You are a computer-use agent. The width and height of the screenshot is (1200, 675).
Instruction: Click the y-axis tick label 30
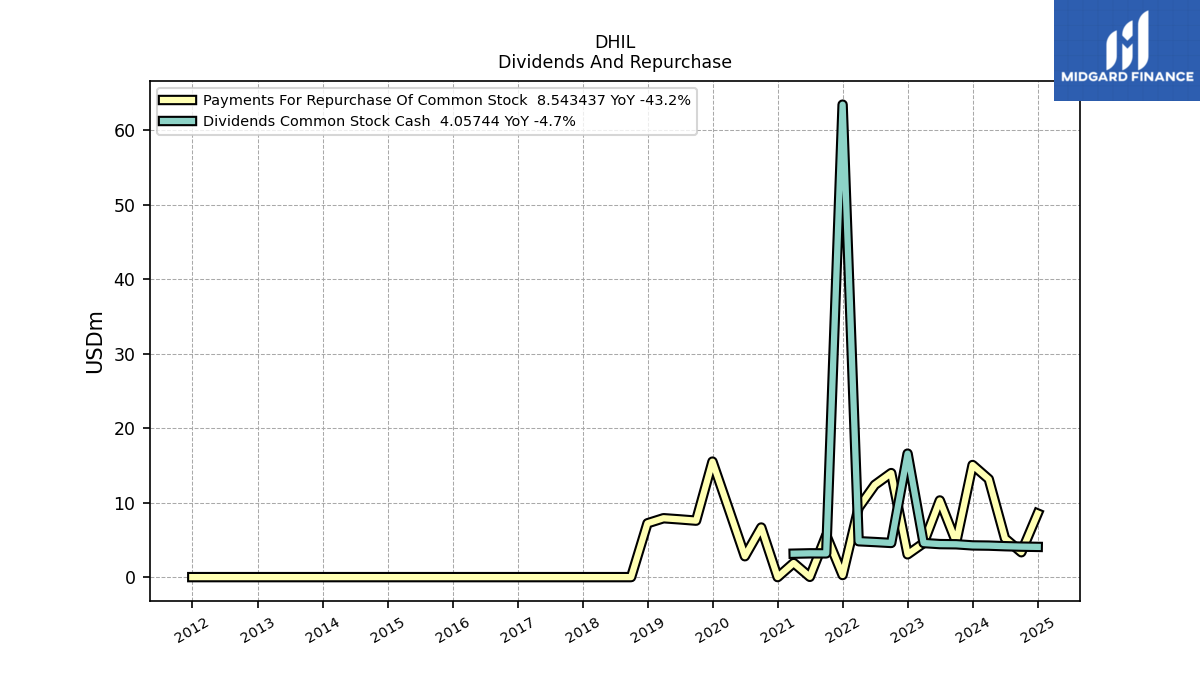click(x=125, y=354)
